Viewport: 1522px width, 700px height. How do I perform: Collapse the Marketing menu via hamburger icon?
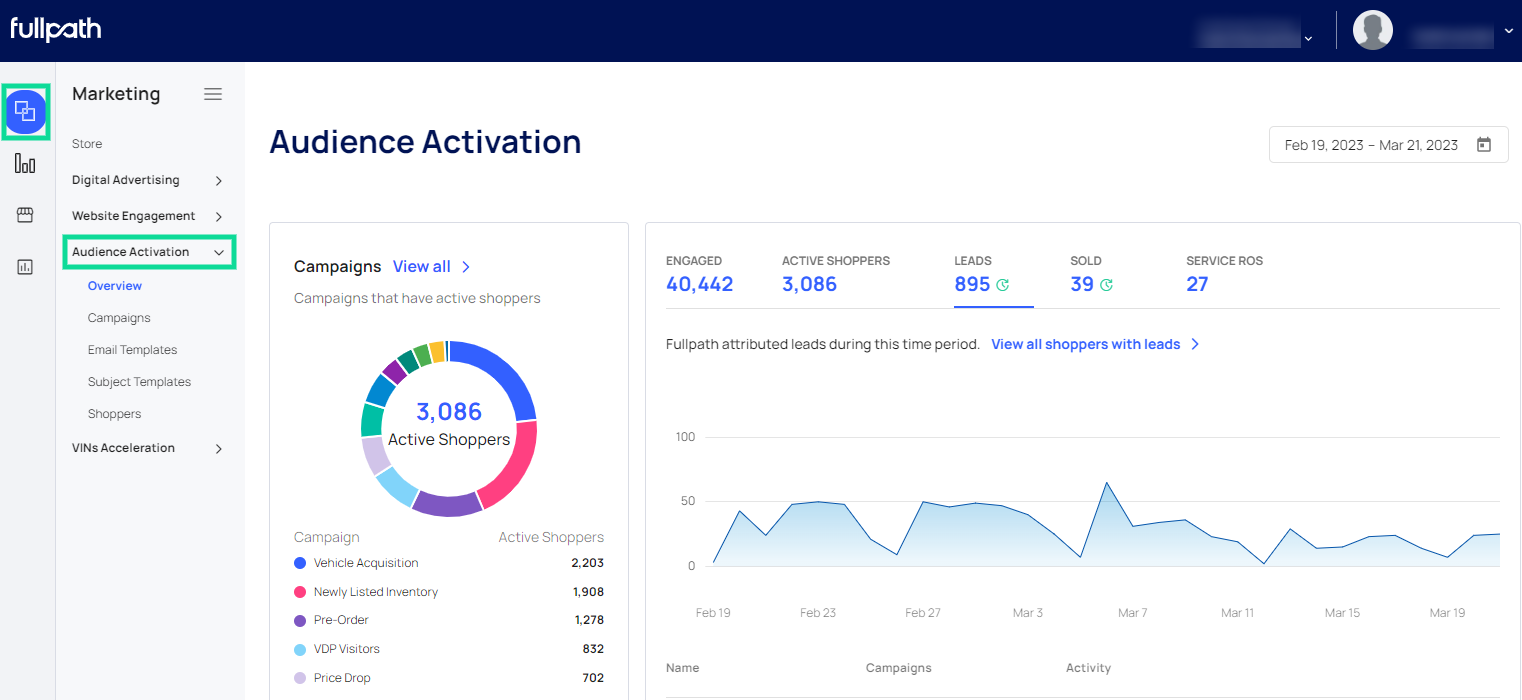pyautogui.click(x=213, y=94)
